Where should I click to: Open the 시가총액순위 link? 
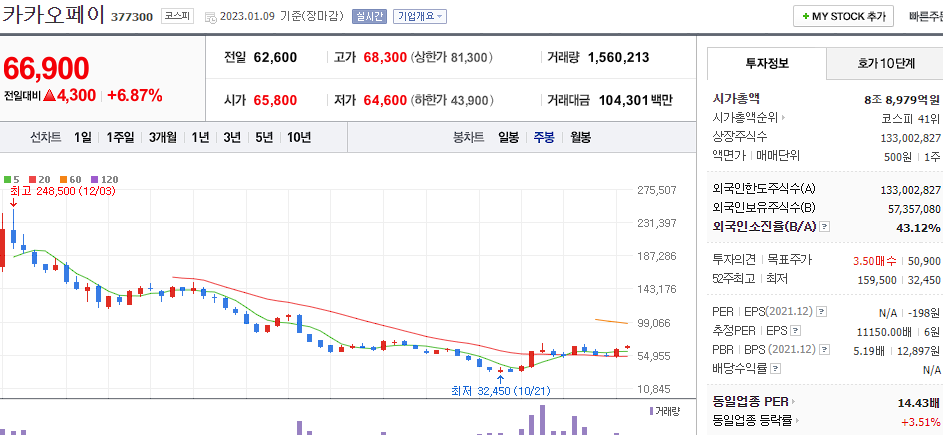(x=745, y=117)
